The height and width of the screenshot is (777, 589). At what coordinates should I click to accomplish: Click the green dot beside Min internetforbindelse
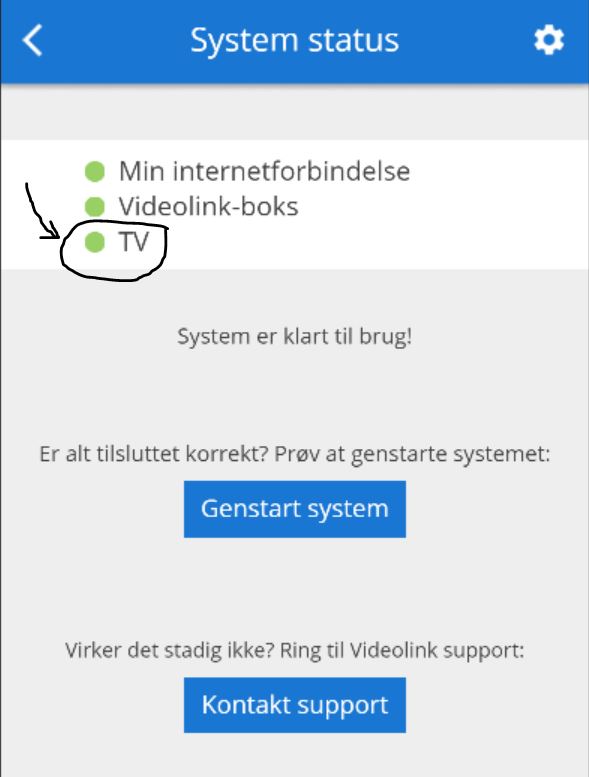95,171
